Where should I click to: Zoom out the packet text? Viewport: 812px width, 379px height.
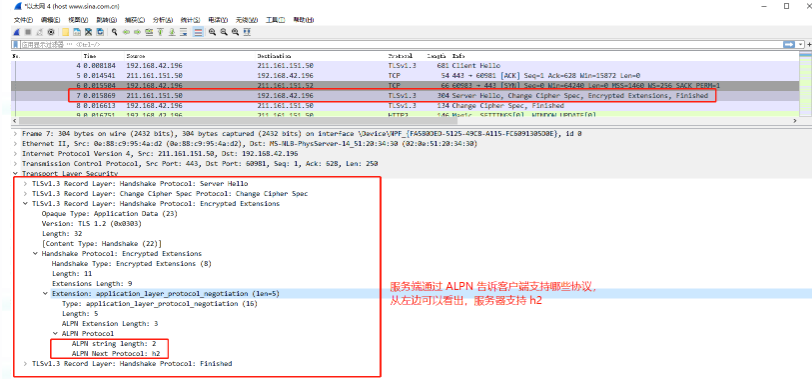pyautogui.click(x=224, y=32)
